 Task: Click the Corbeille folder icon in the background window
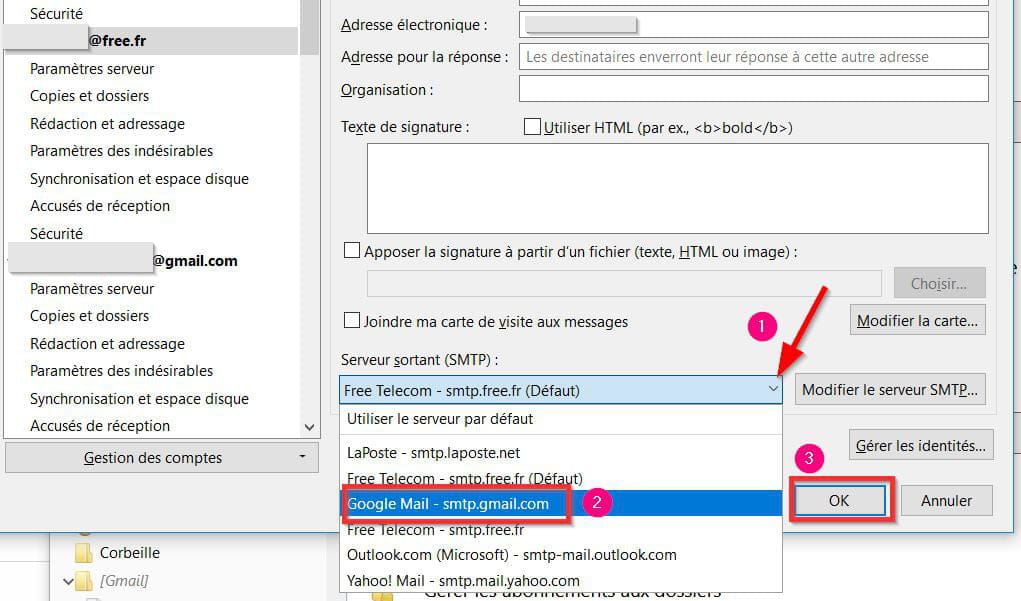coord(83,553)
